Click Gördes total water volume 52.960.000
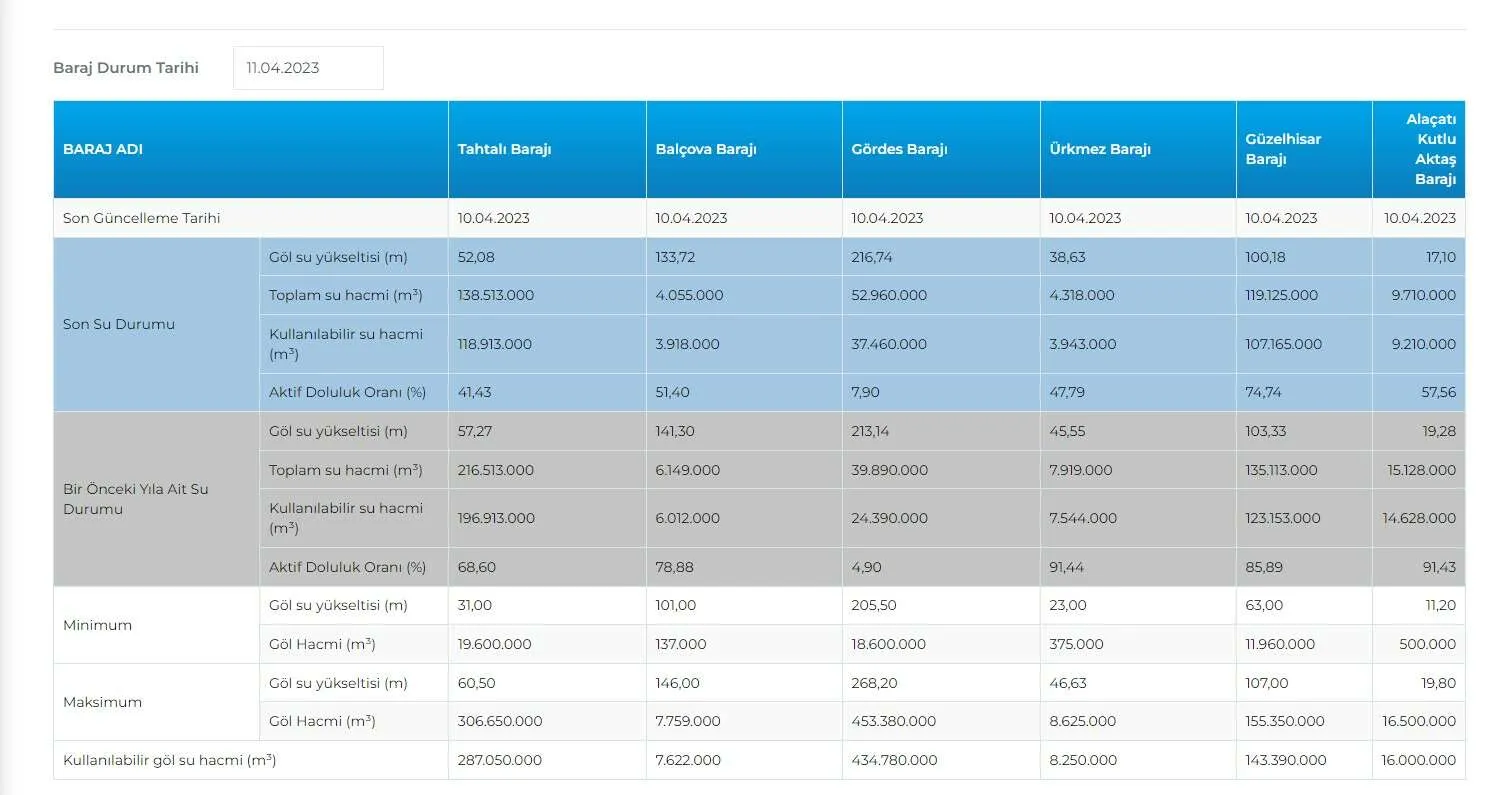This screenshot has height=795, width=1498. tap(889, 295)
